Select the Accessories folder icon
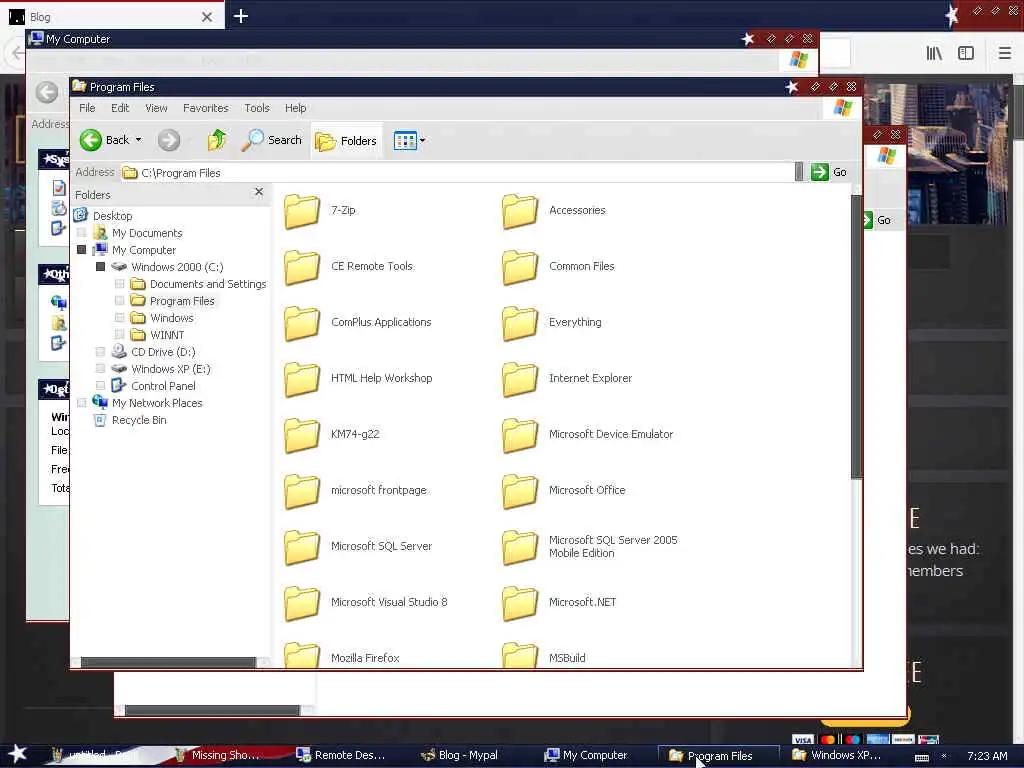 (x=520, y=211)
